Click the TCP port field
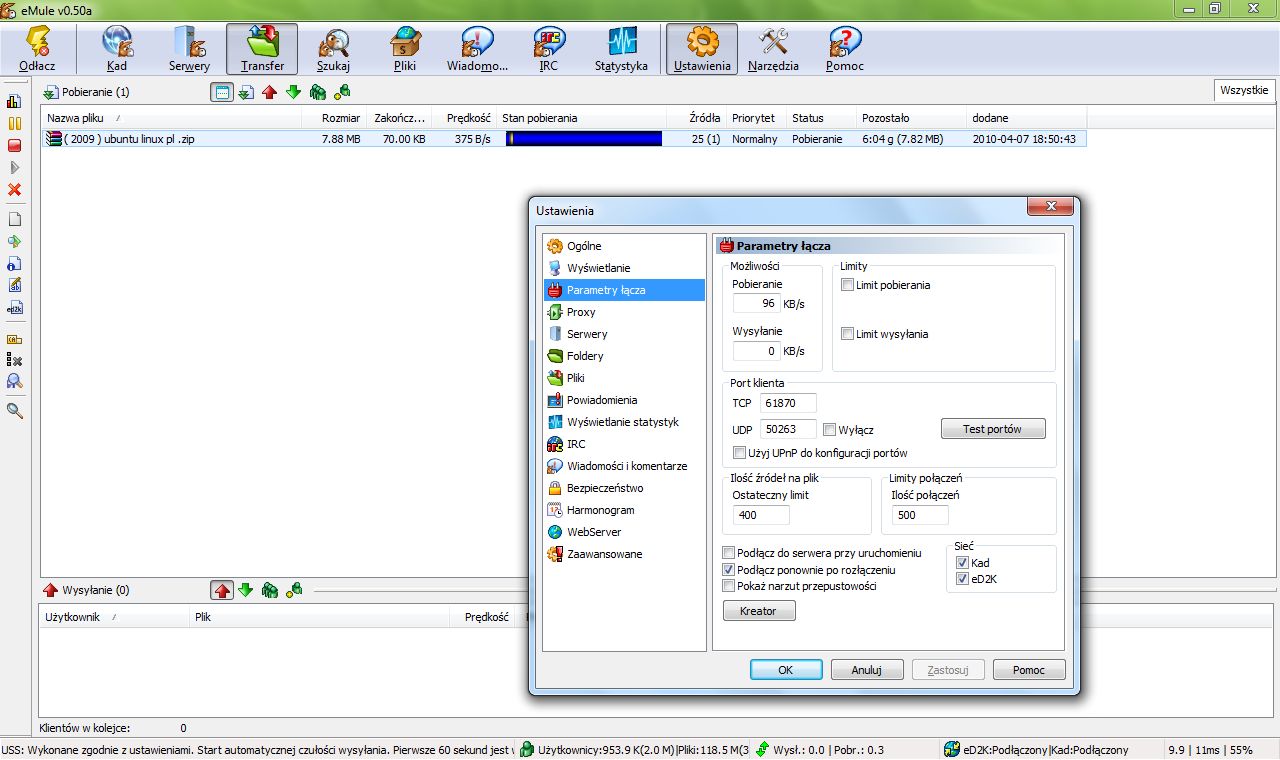1280x760 pixels. click(x=788, y=403)
